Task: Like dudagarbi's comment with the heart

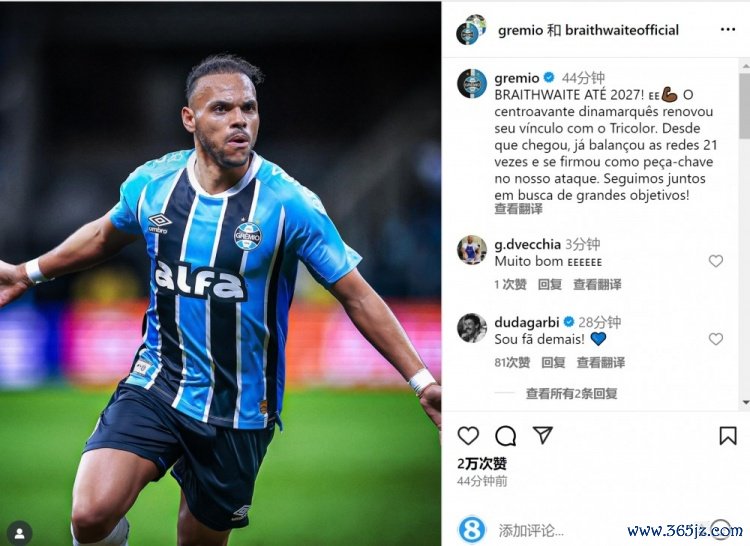Action: tap(716, 339)
